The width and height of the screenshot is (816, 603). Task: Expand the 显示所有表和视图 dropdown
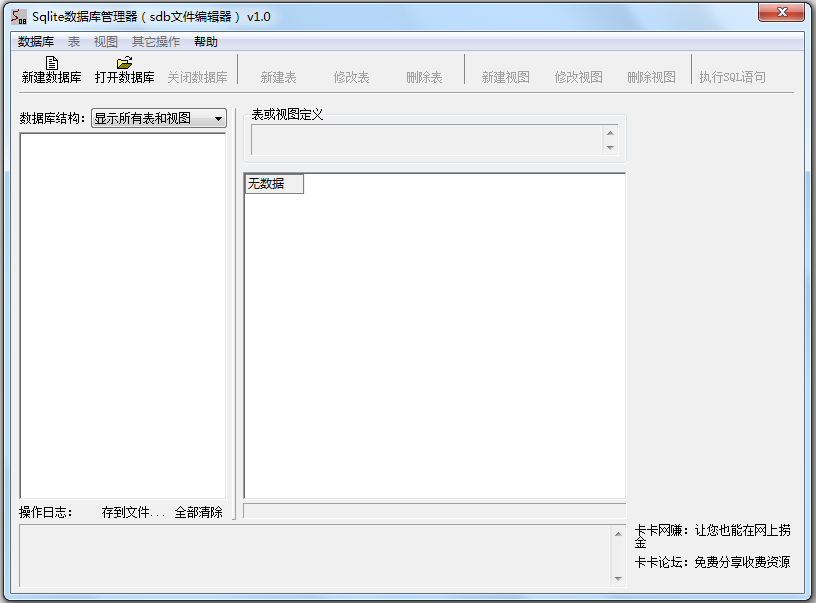coord(159,118)
